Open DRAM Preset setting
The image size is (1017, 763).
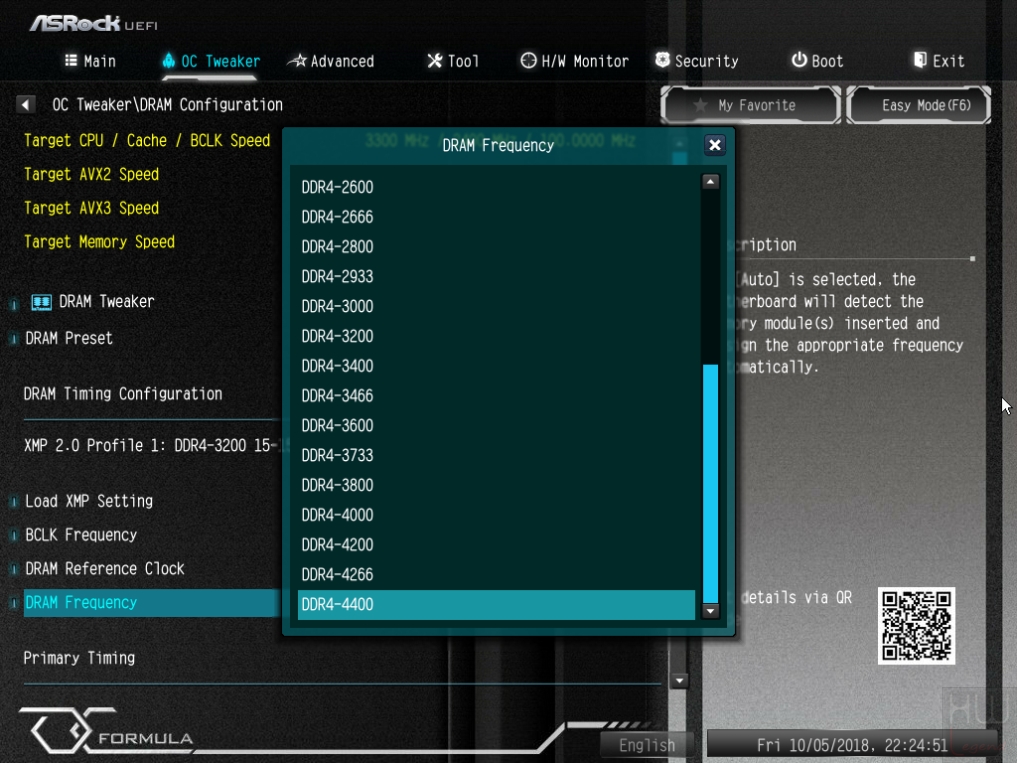(69, 338)
